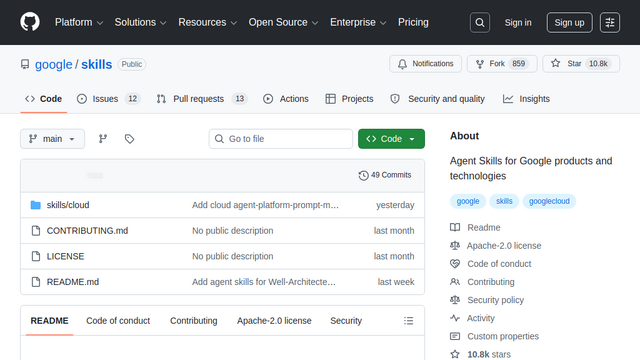Open the search magnifier button
Viewport: 640px width, 360px height.
coord(480,22)
